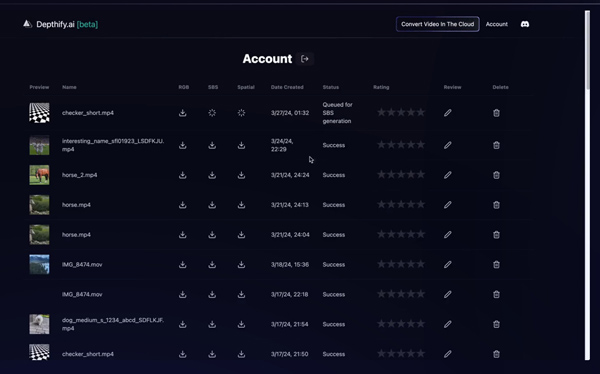The image size is (600, 374).
Task: Download RGB for IMG_8474.mov dated 3/18/24
Action: coord(183,265)
